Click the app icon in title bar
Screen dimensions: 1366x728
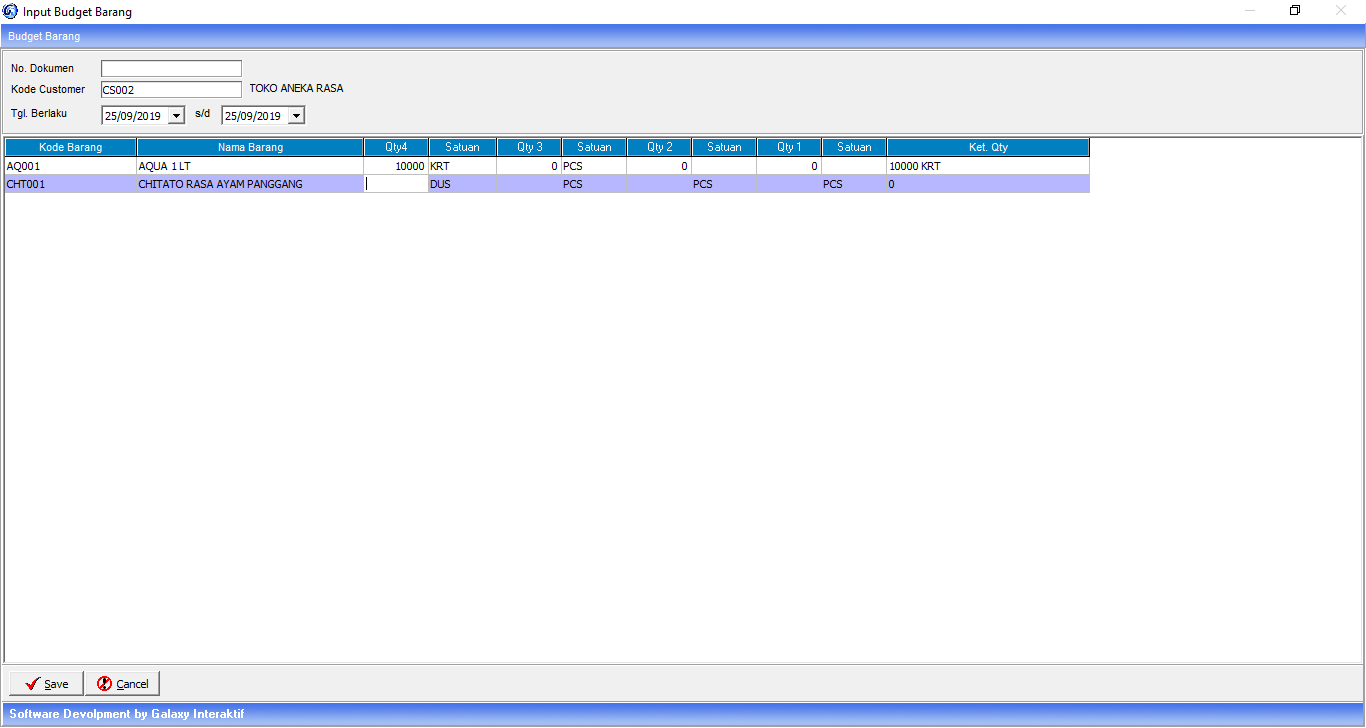tap(11, 11)
